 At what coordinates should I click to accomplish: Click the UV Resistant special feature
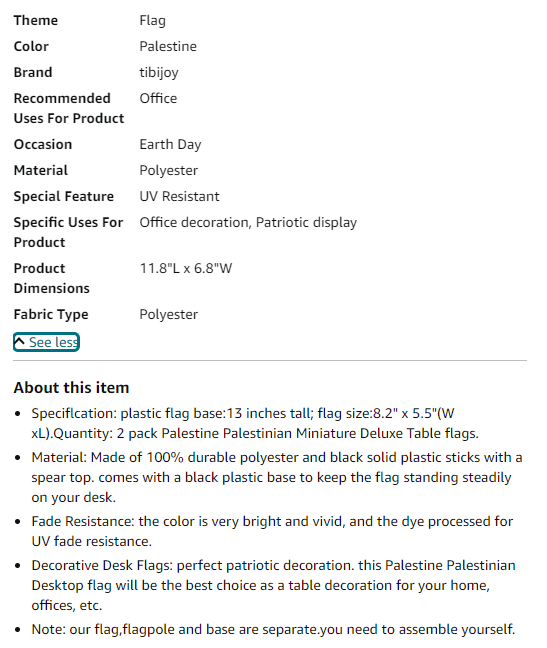[179, 196]
